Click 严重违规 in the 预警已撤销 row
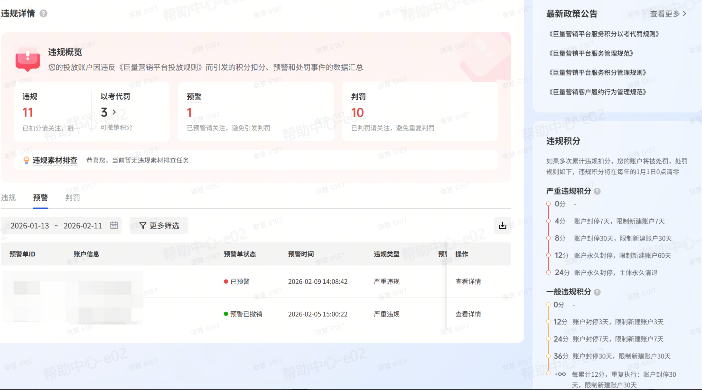 click(386, 314)
